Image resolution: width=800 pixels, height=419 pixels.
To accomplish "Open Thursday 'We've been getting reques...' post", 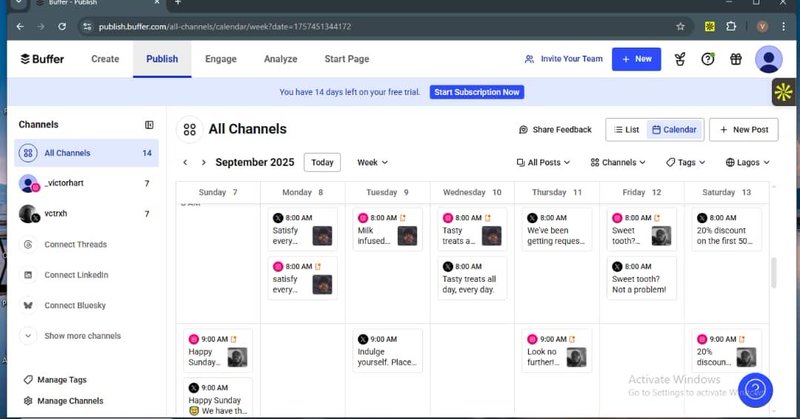I will point(557,229).
